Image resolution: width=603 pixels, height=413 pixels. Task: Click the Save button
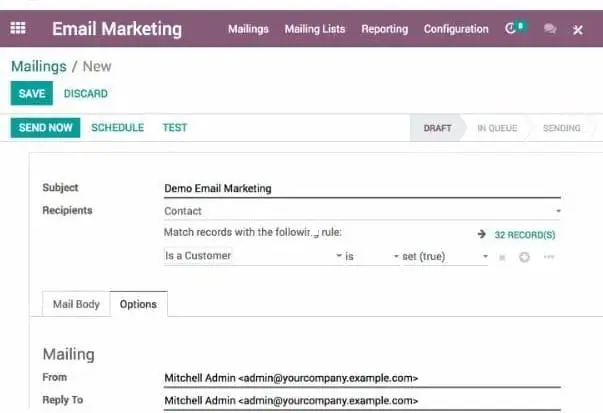(x=31, y=94)
